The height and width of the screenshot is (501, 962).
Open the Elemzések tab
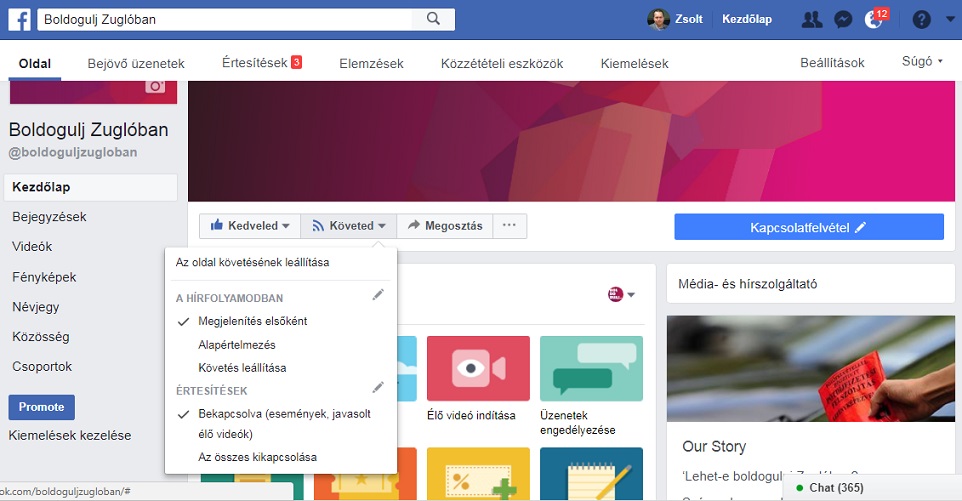pos(371,64)
